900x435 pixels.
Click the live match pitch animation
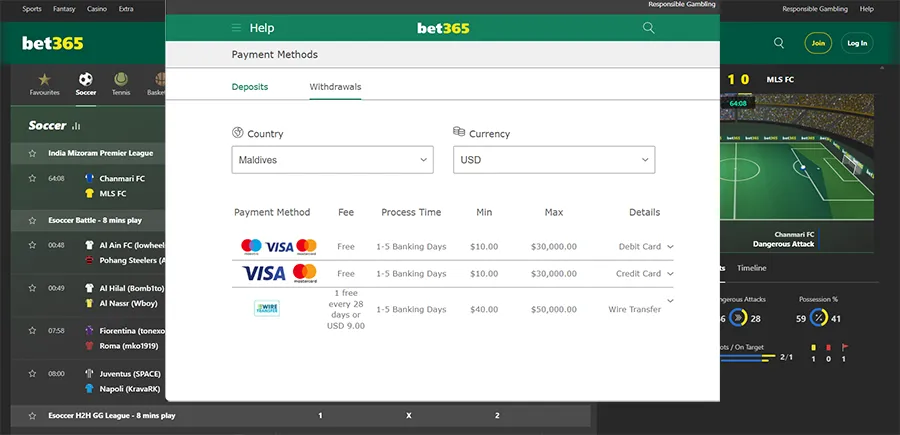coord(797,157)
